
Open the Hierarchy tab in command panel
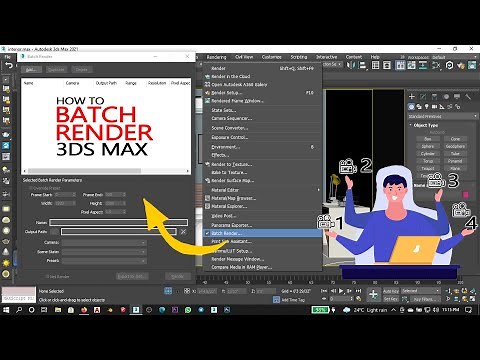tap(434, 97)
